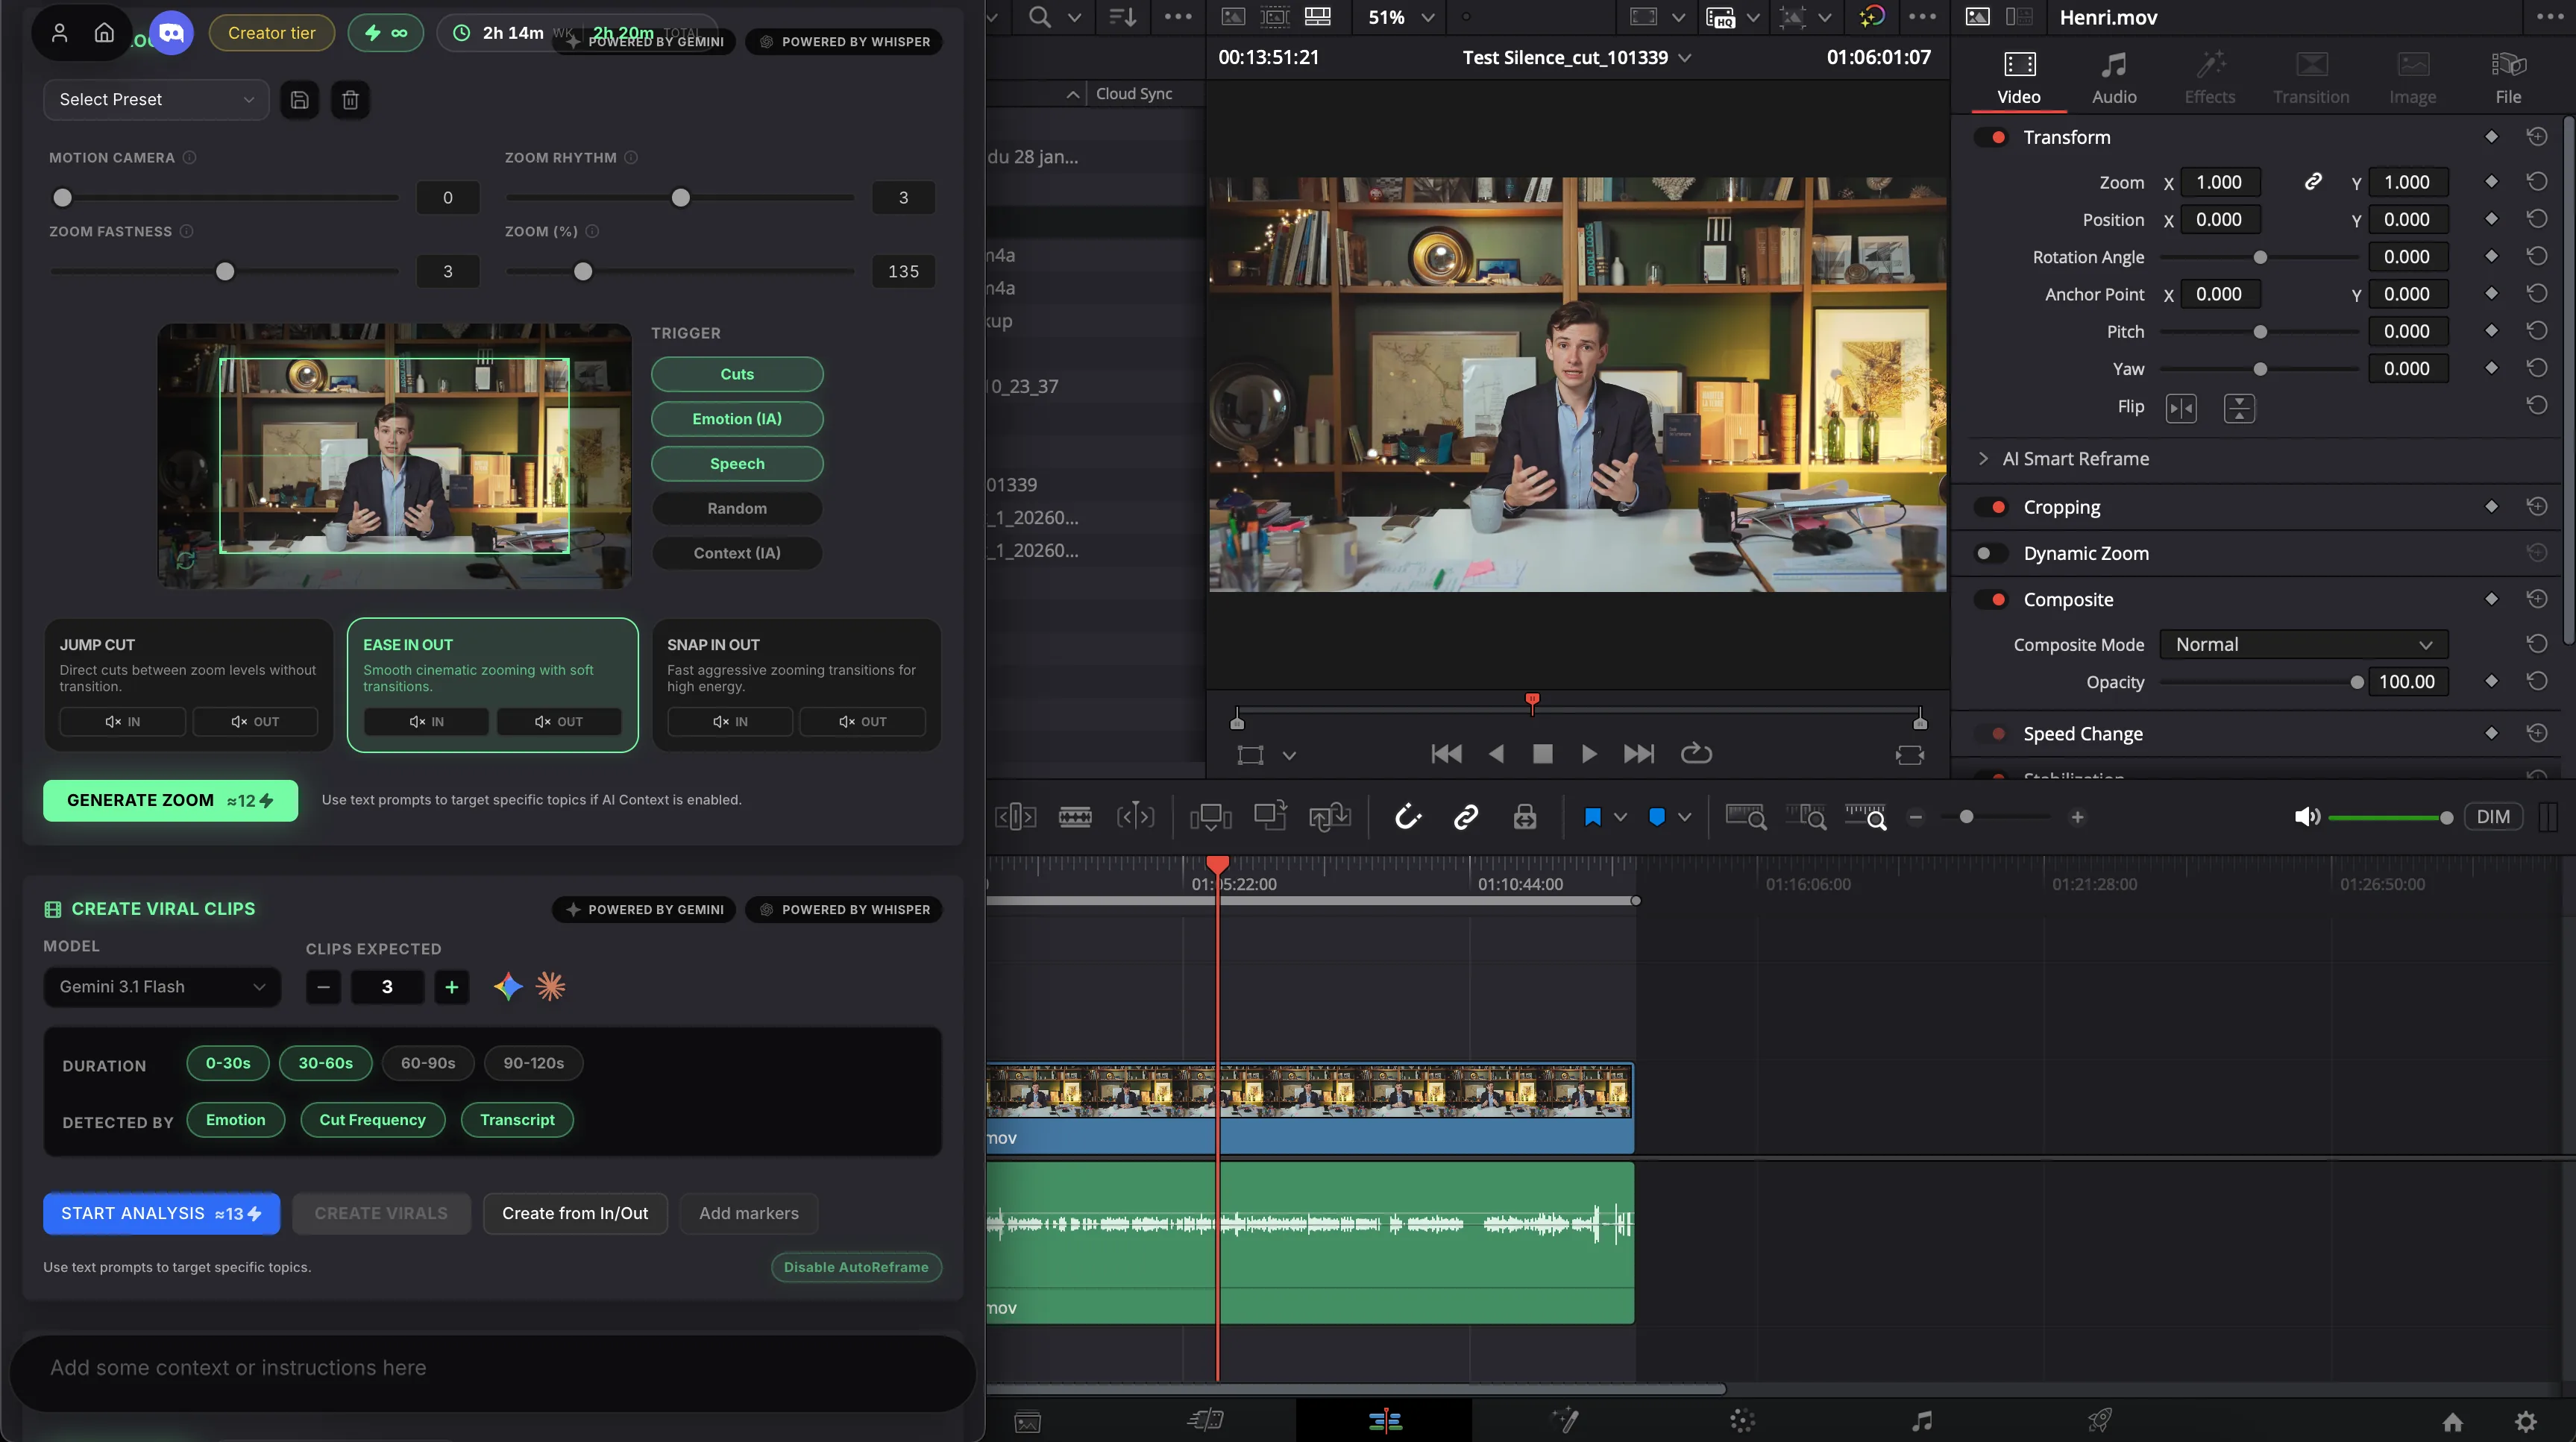
Task: Click the GENERATE ZOOM button
Action: click(170, 800)
